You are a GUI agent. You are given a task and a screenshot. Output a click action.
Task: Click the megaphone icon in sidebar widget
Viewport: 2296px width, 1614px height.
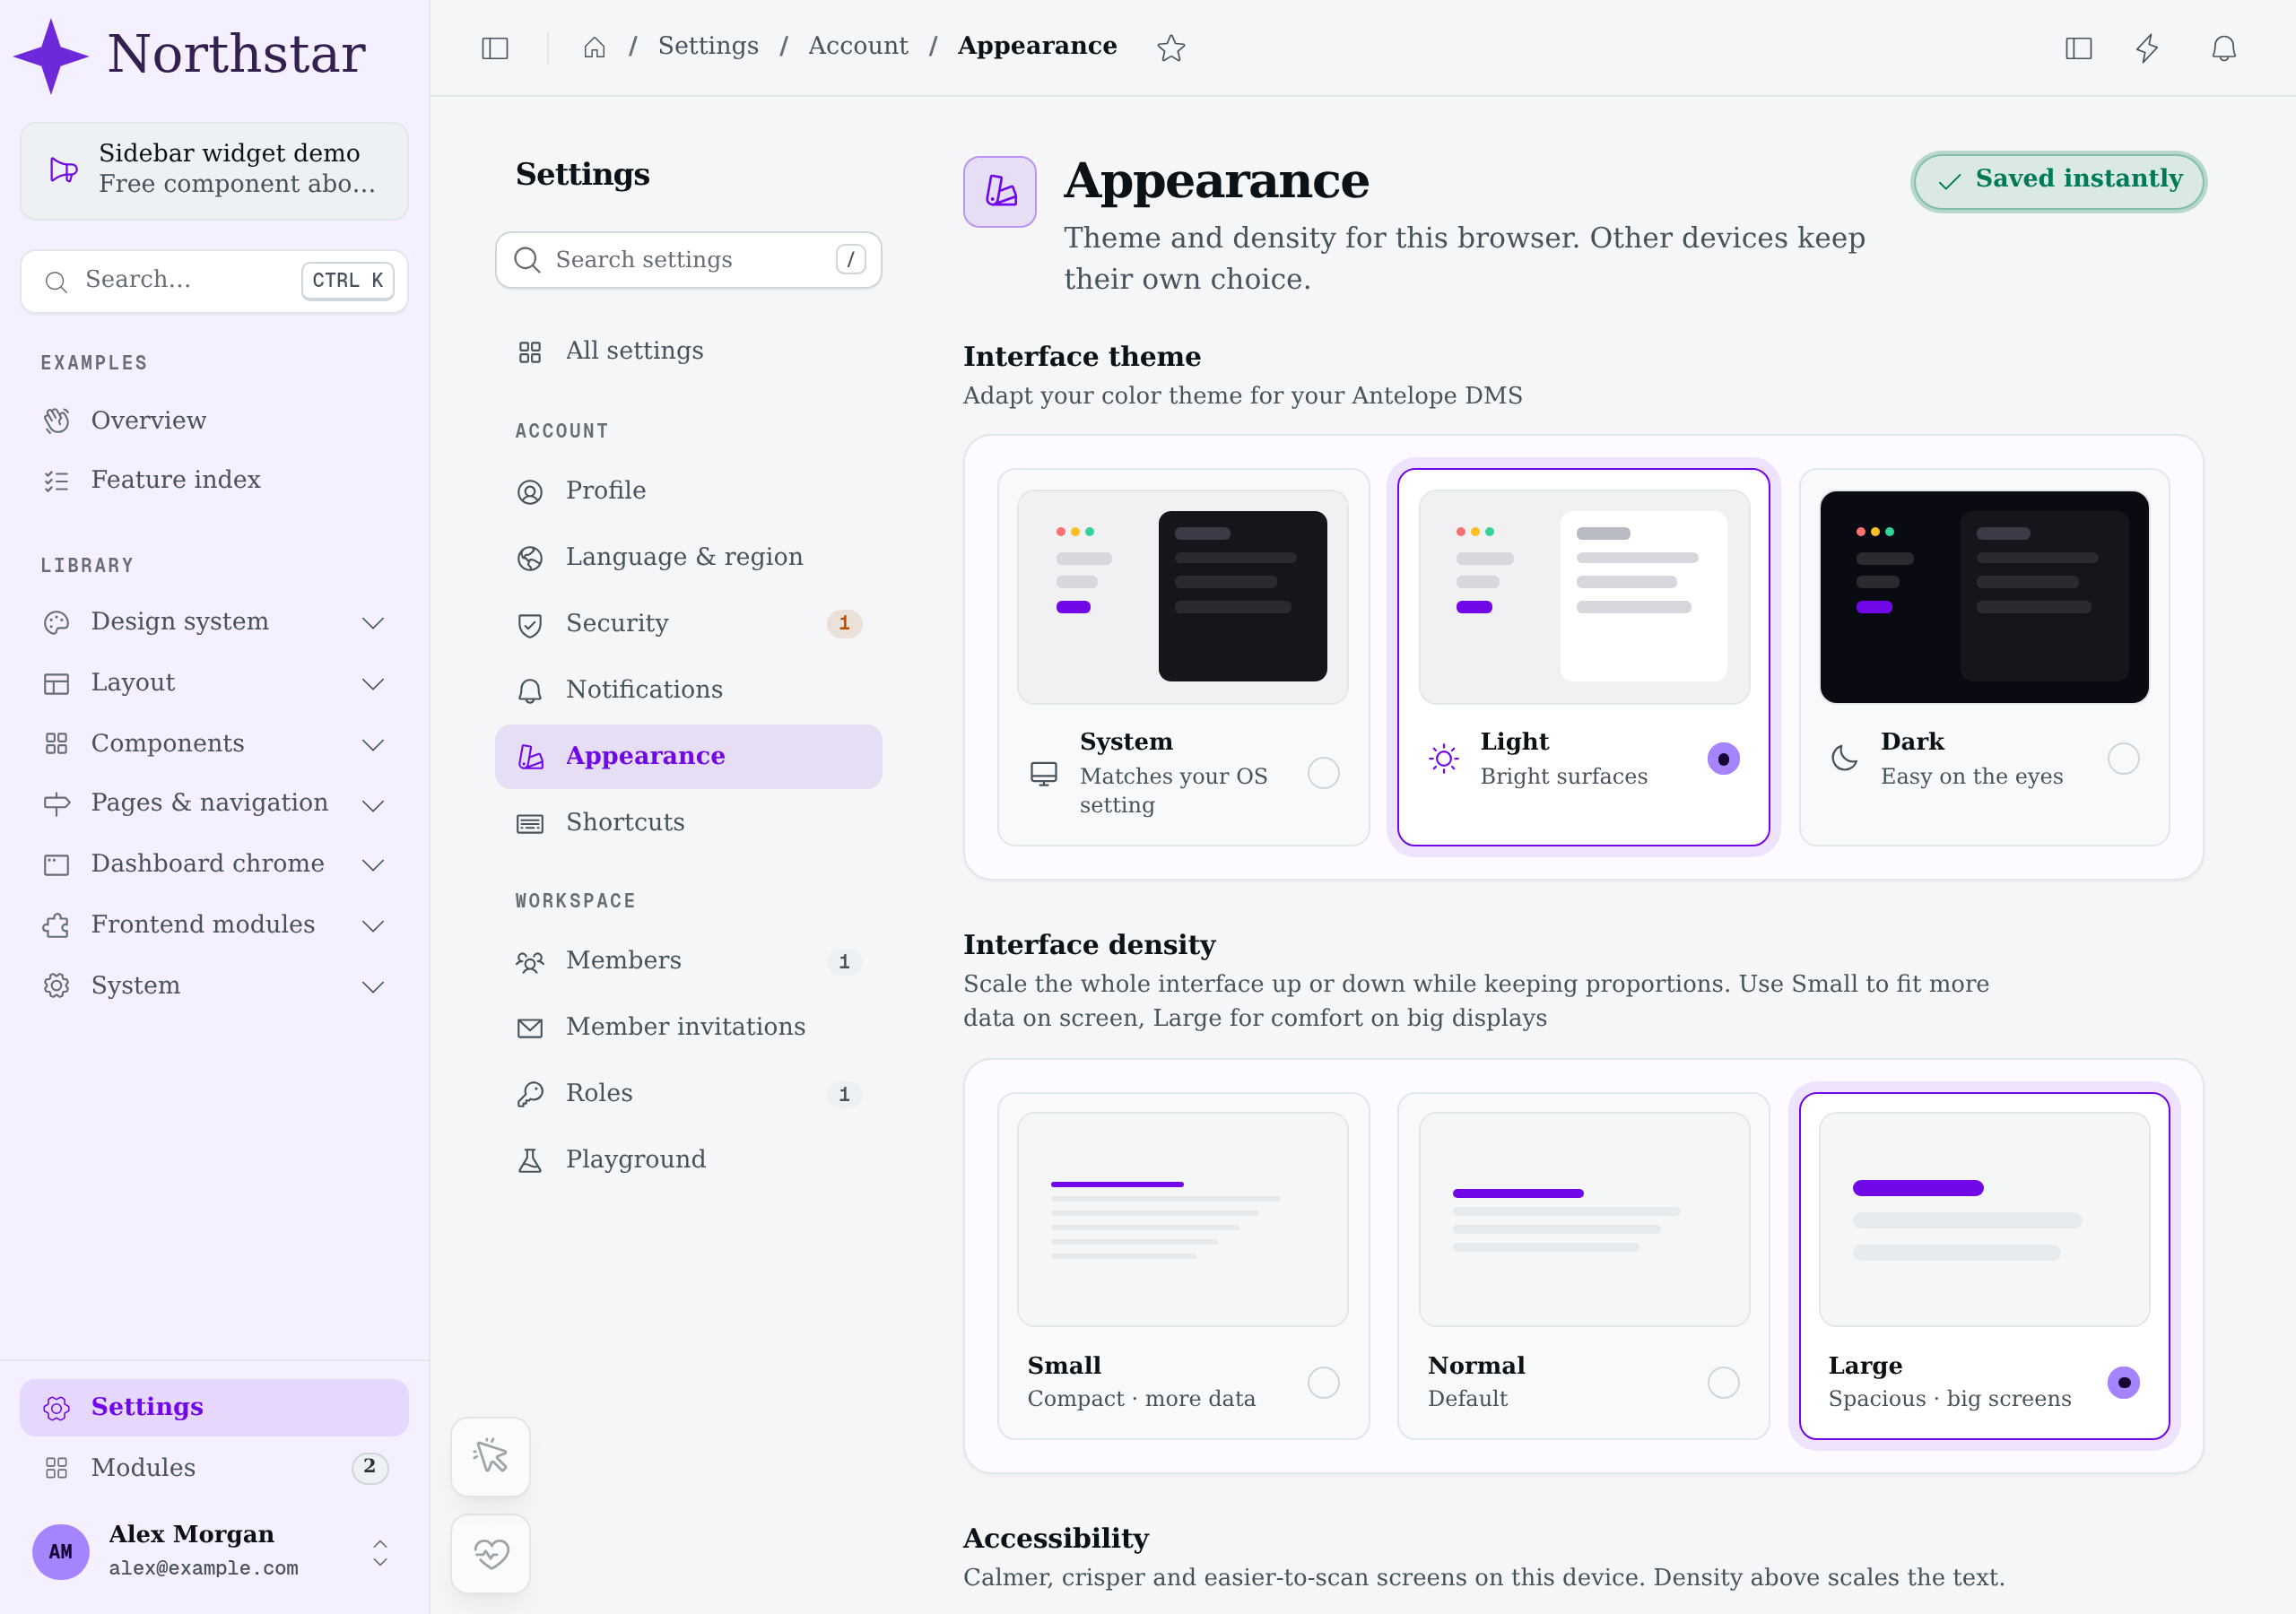[64, 170]
